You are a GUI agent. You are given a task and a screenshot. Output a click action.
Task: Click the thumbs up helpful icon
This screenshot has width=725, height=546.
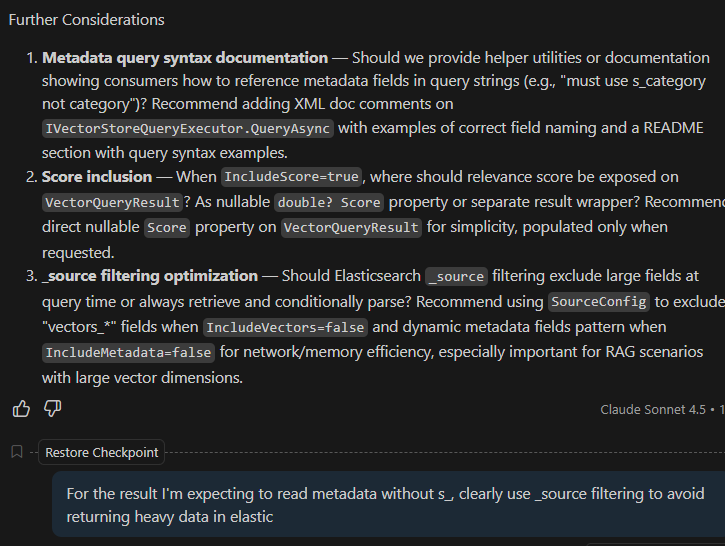click(21, 408)
